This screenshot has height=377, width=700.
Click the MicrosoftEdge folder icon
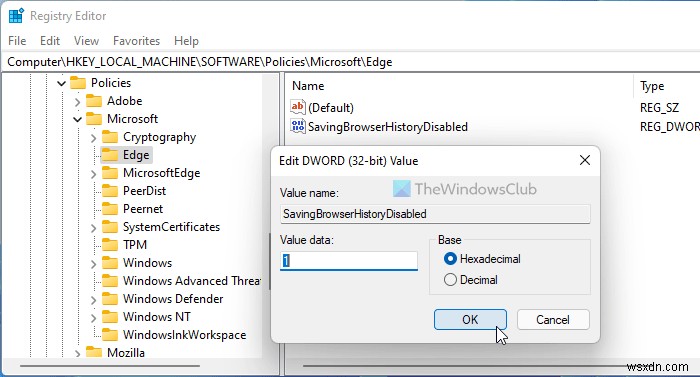[x=110, y=172]
